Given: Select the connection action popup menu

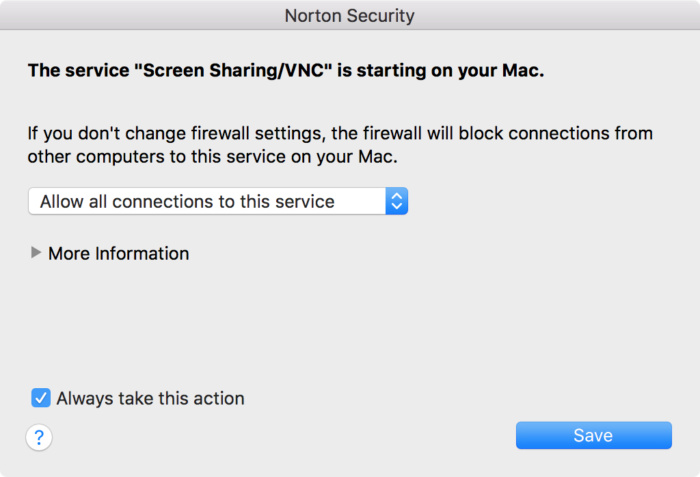Looking at the screenshot, I should pos(218,201).
